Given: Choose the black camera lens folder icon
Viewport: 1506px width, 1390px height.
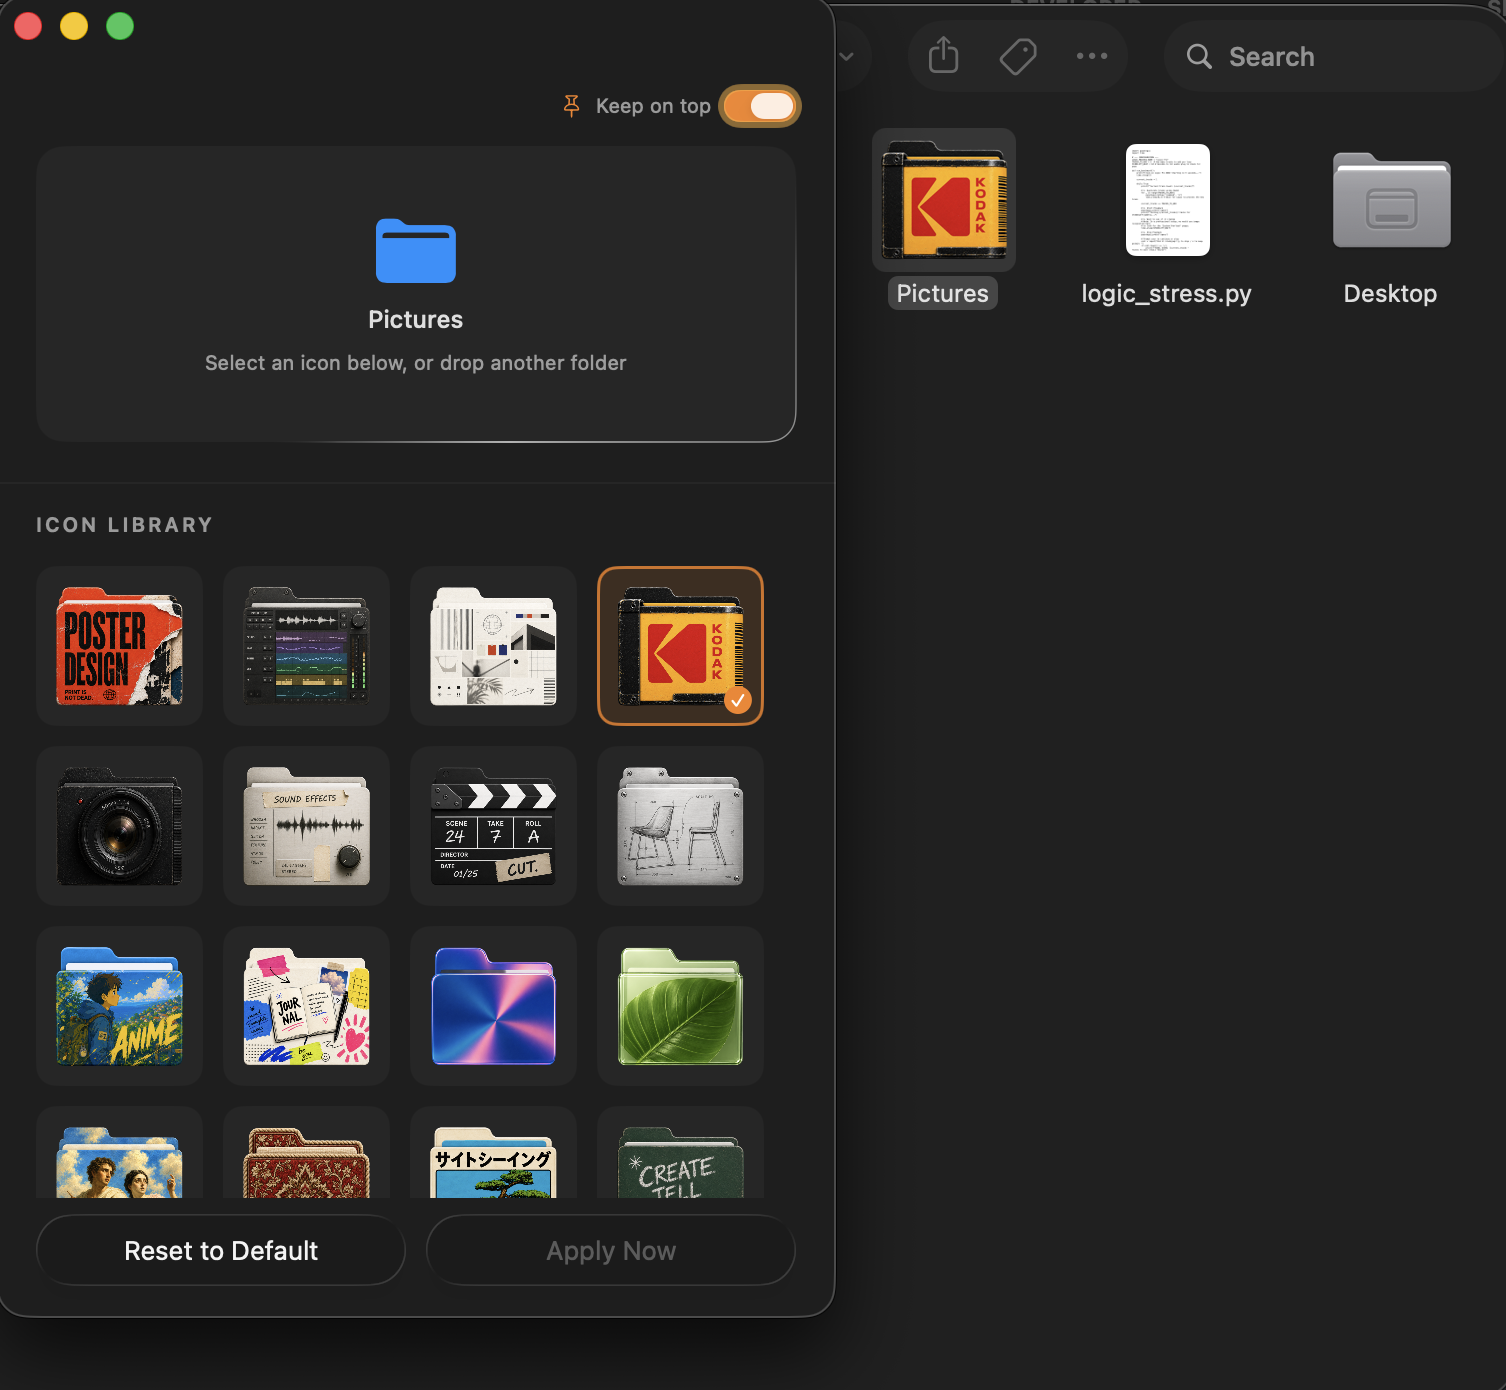Looking at the screenshot, I should coord(119,826).
